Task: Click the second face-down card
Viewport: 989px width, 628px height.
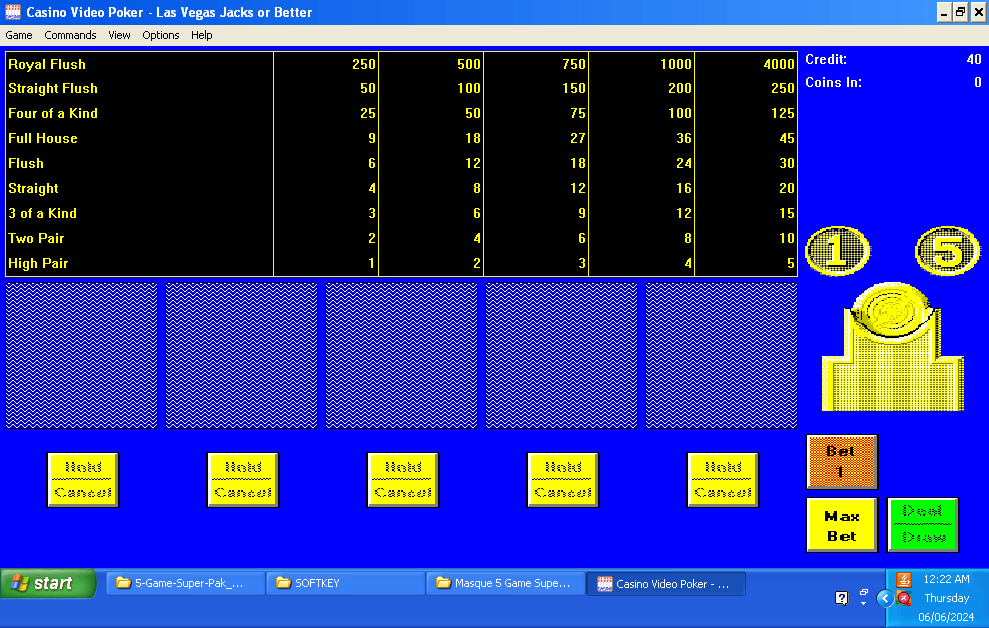Action: [242, 356]
